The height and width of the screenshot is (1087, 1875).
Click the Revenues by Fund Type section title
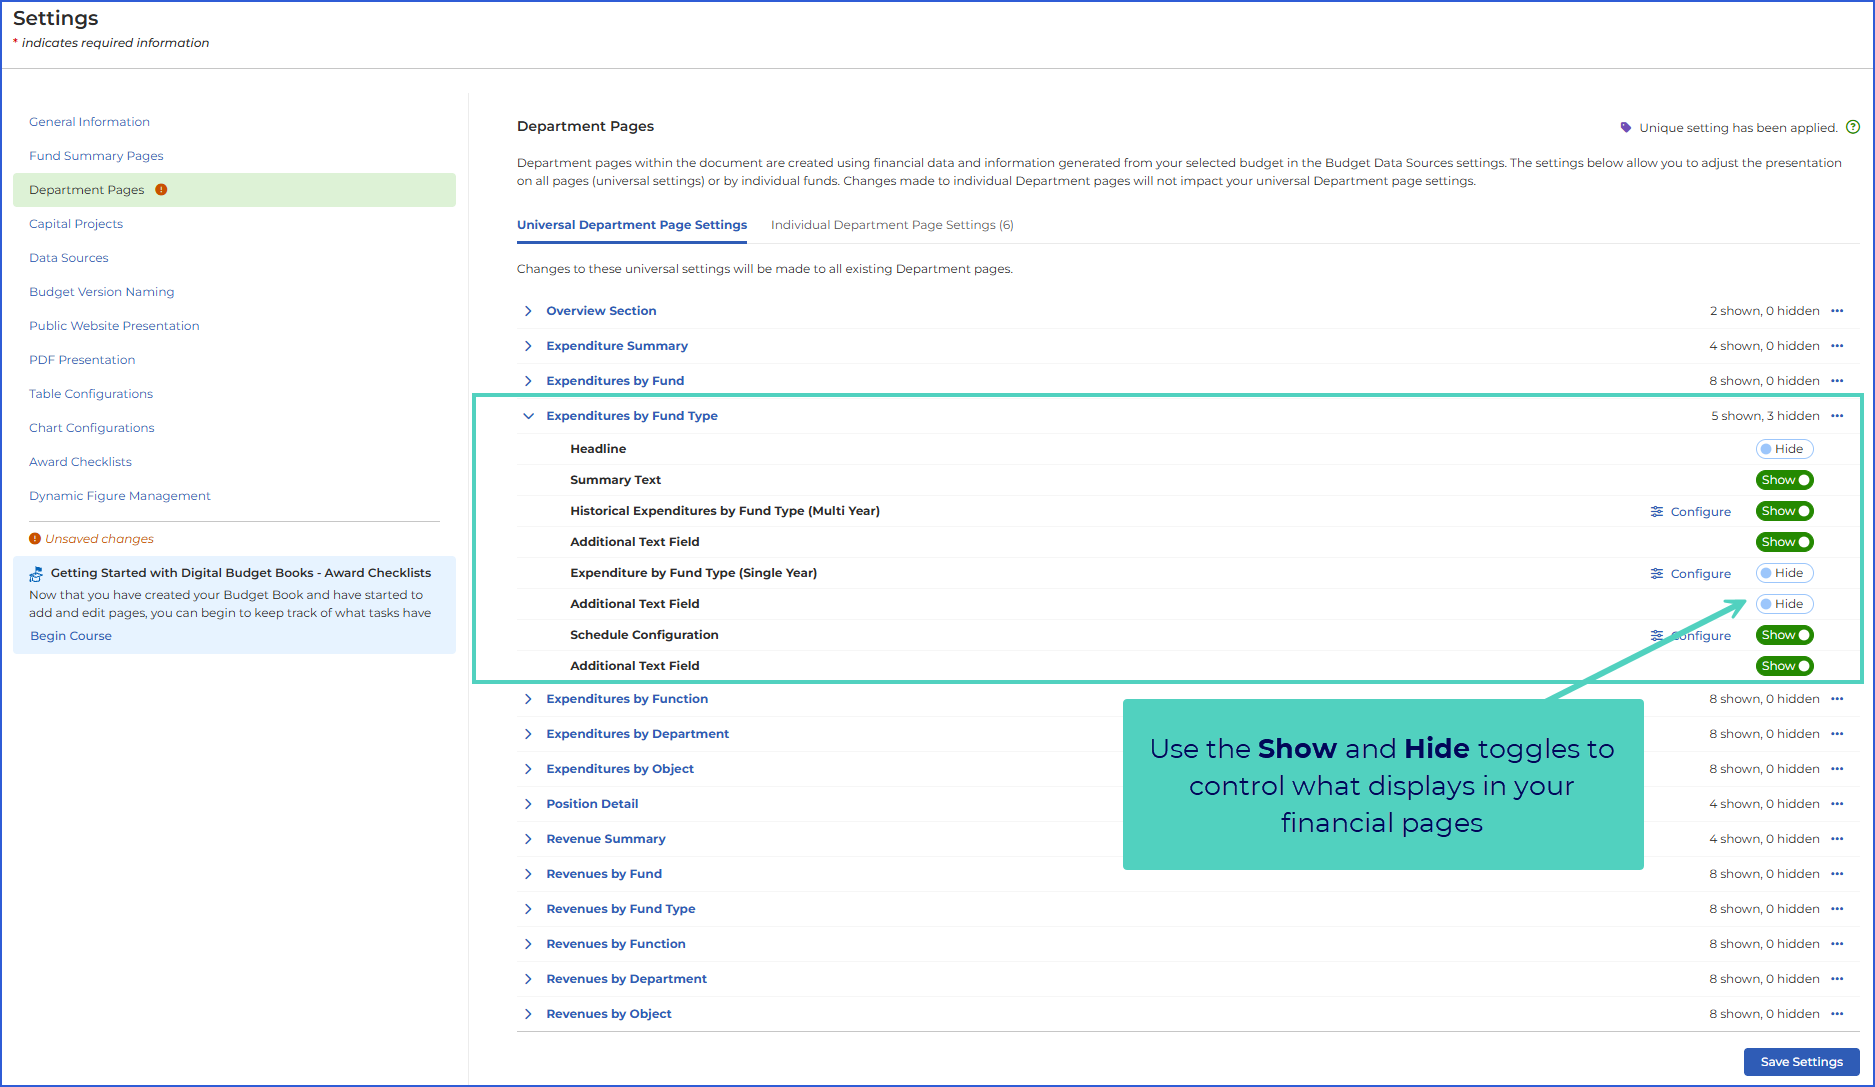pyautogui.click(x=621, y=909)
